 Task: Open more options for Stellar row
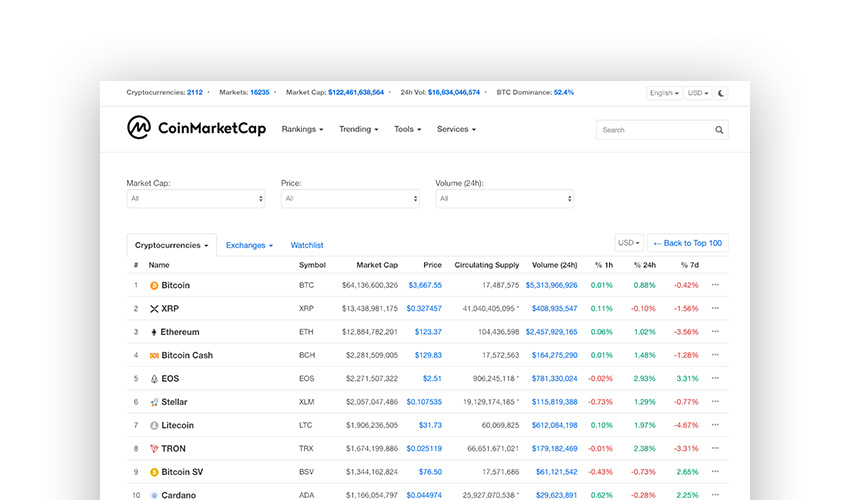(x=715, y=401)
